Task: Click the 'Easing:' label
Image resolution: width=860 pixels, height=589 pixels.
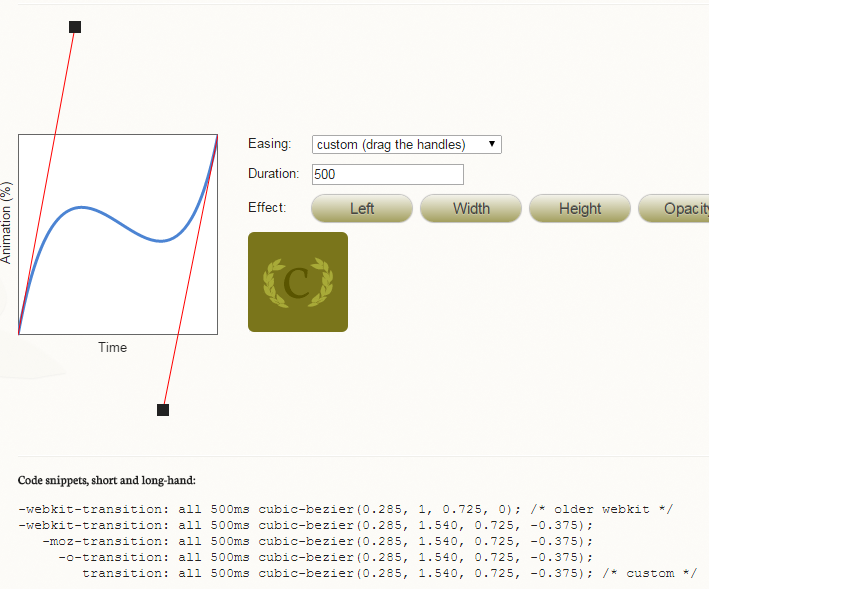Action: (x=269, y=144)
